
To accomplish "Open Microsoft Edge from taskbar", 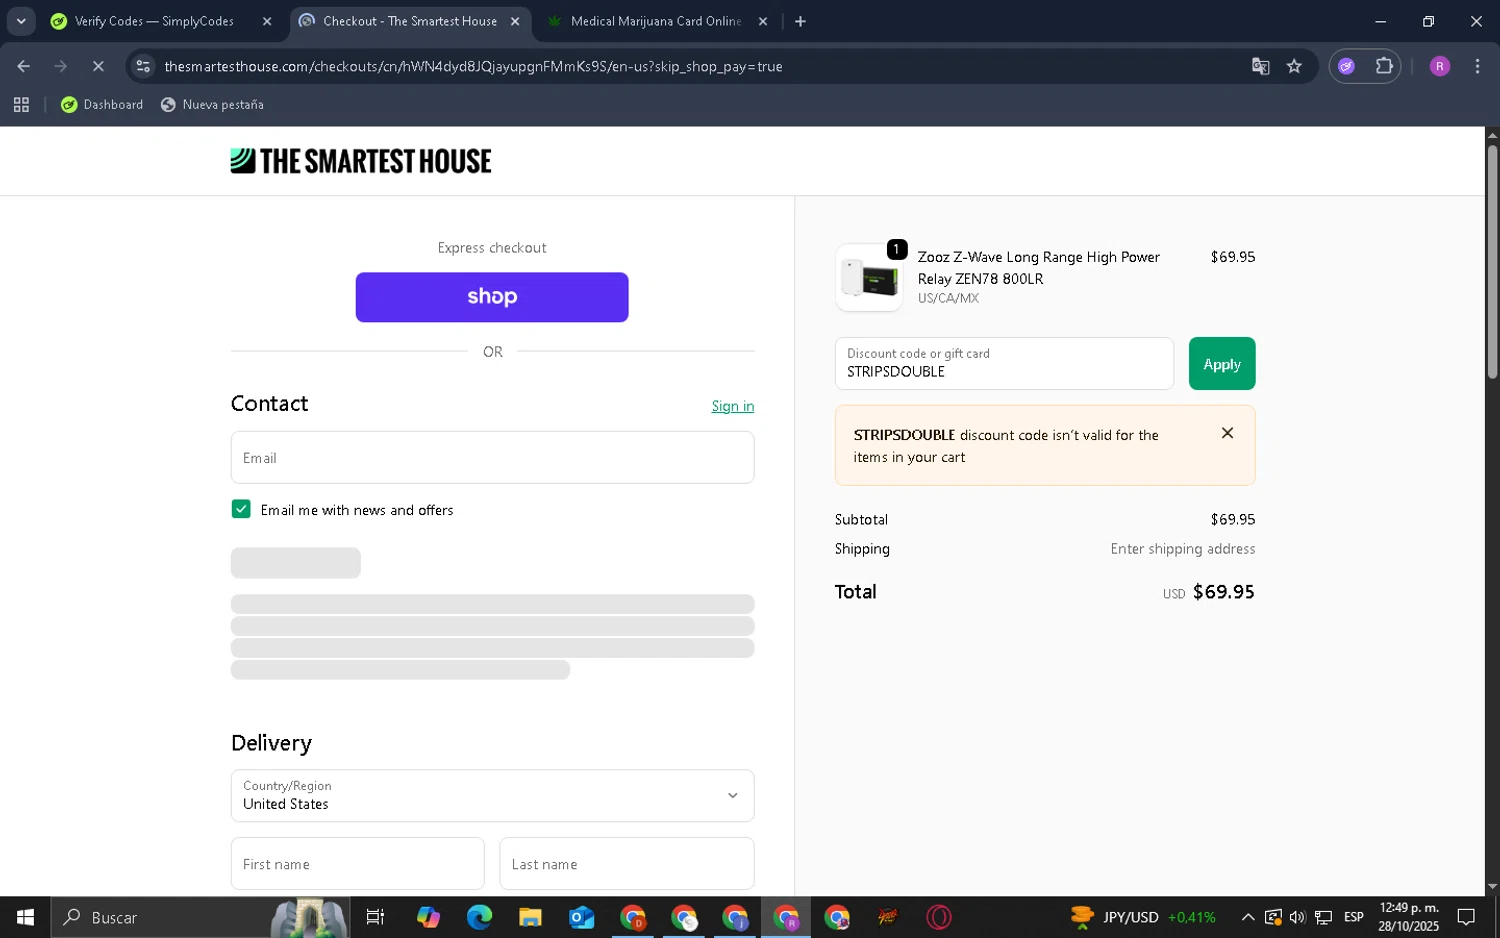I will (x=479, y=917).
